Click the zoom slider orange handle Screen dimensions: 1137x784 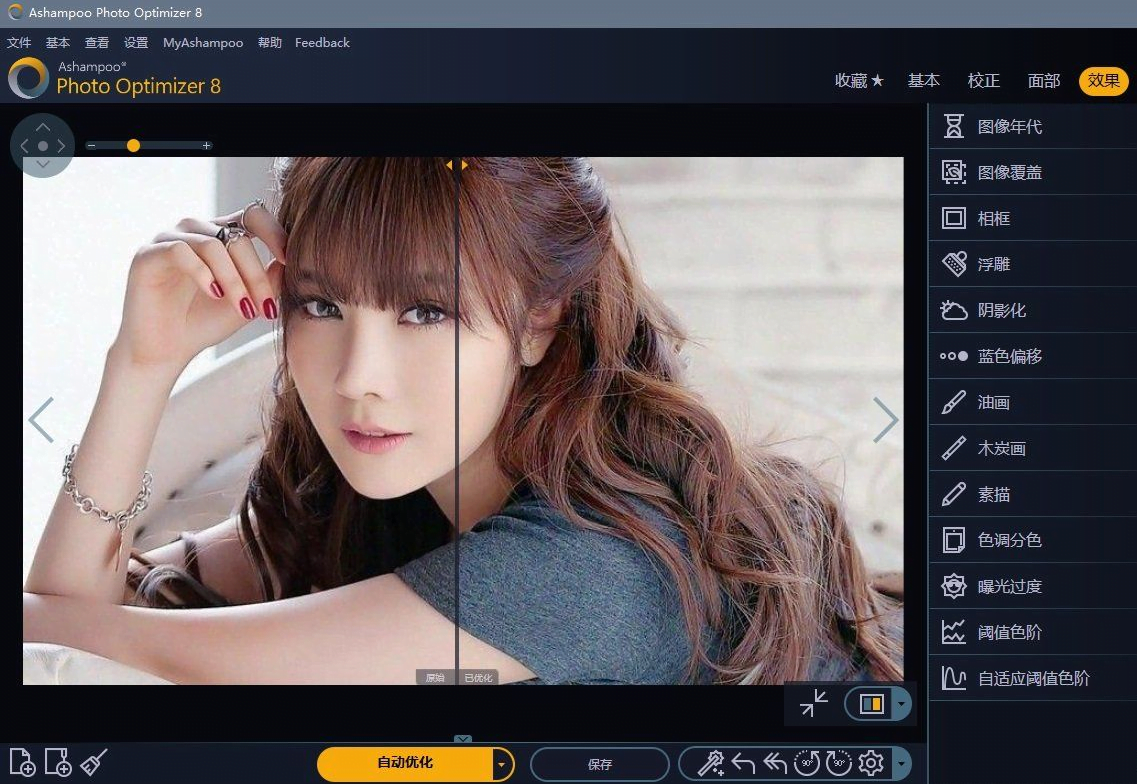point(133,146)
